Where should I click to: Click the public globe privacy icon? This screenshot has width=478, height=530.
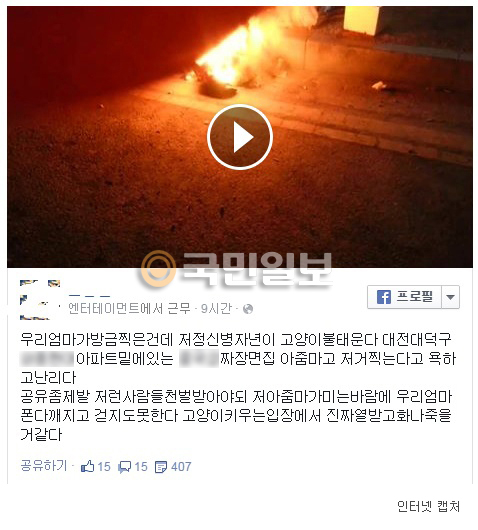click(248, 309)
